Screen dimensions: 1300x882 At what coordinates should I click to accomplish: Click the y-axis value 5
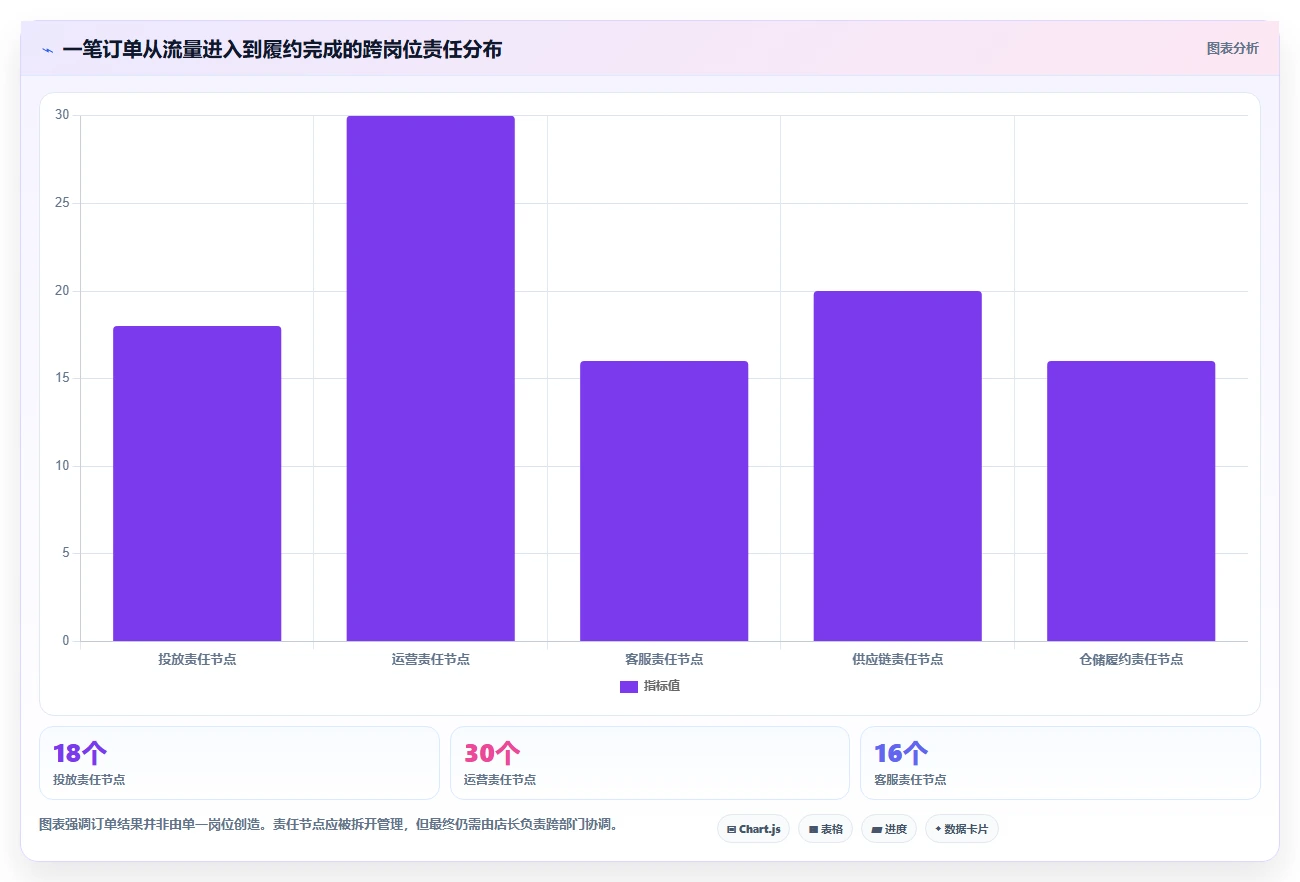point(66,553)
